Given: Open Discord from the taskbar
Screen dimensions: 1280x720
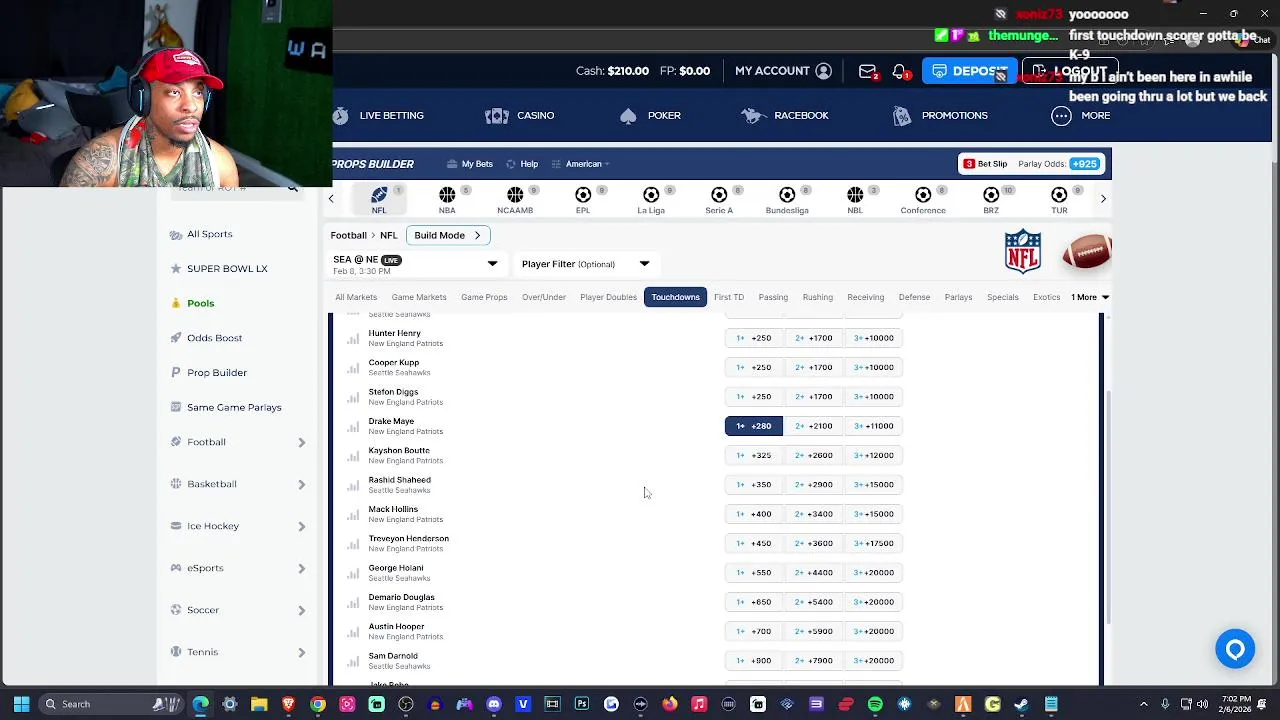Looking at the screenshot, I should 494,704.
